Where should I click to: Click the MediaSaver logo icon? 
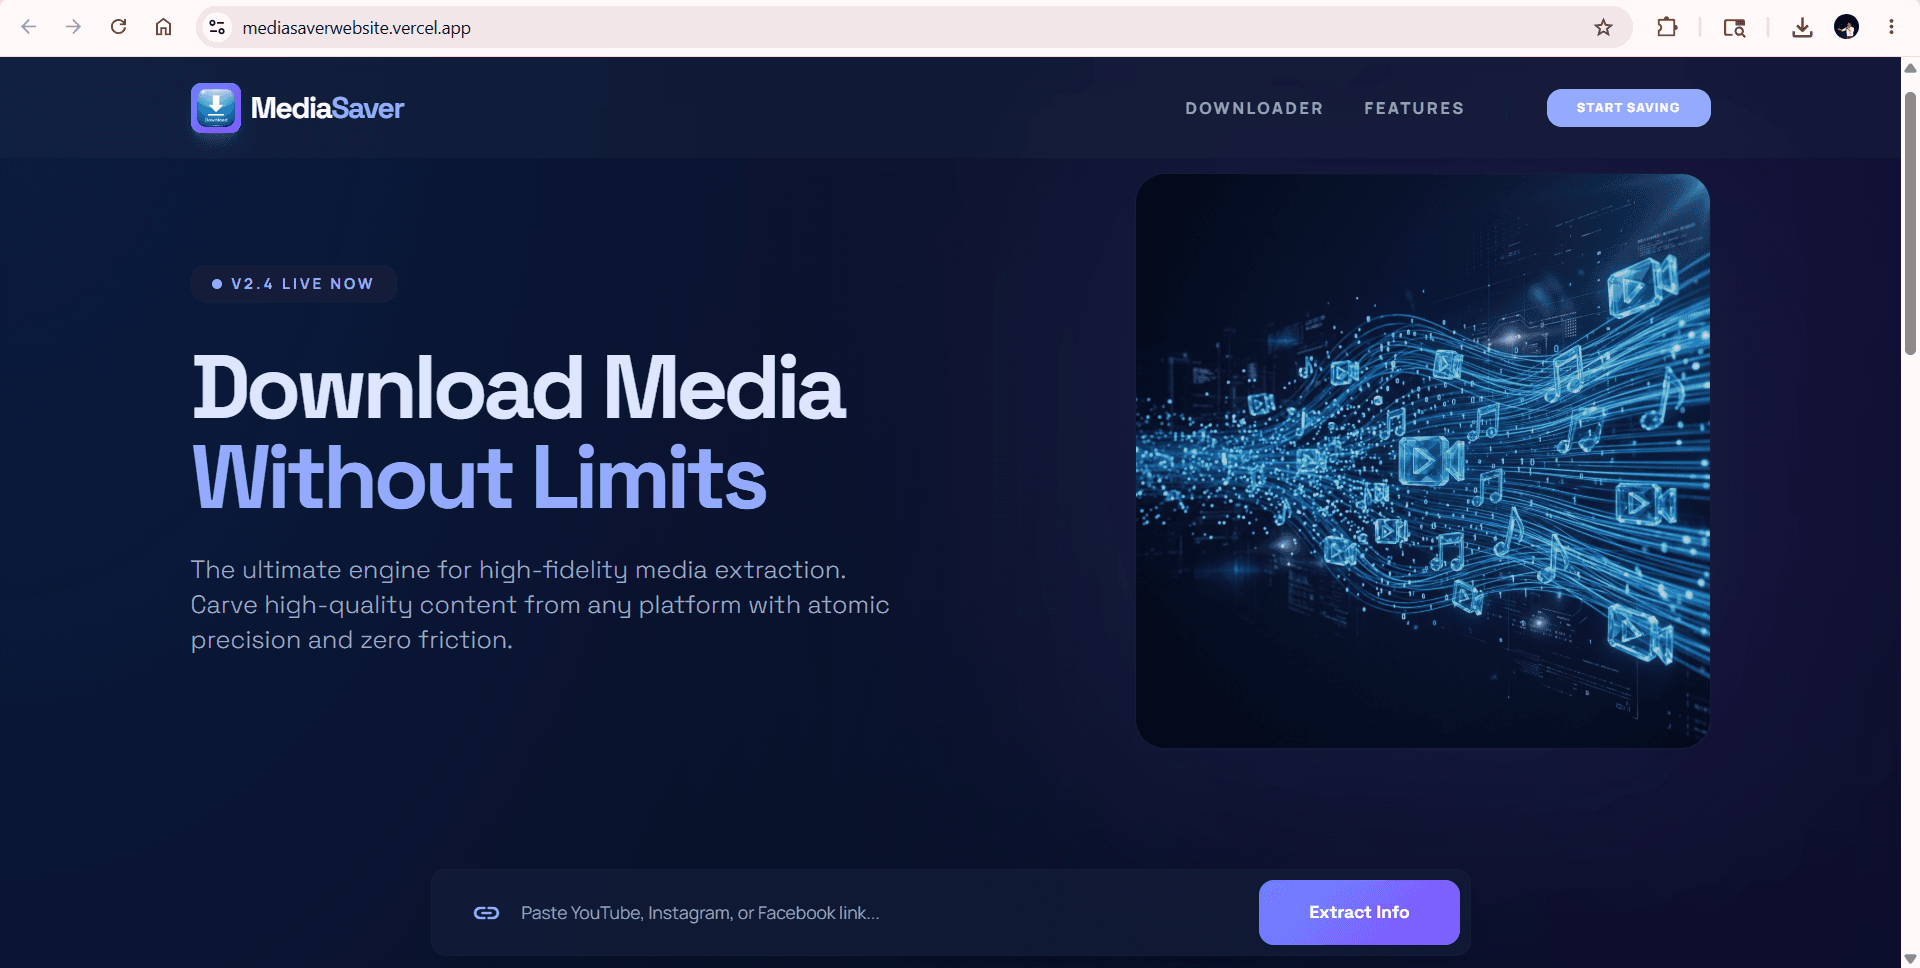pos(216,108)
